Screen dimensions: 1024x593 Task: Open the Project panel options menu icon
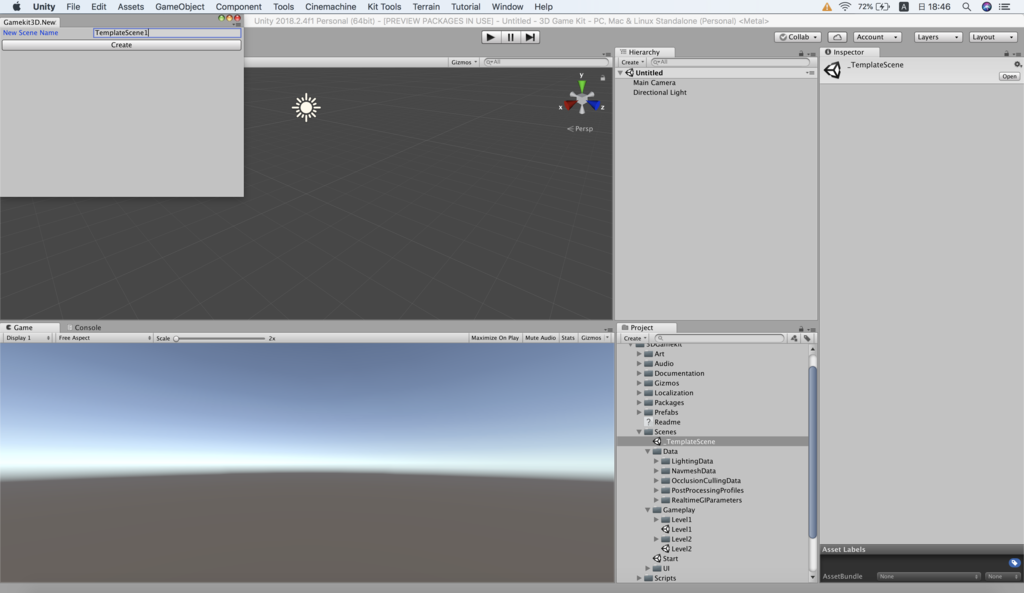pyautogui.click(x=811, y=329)
